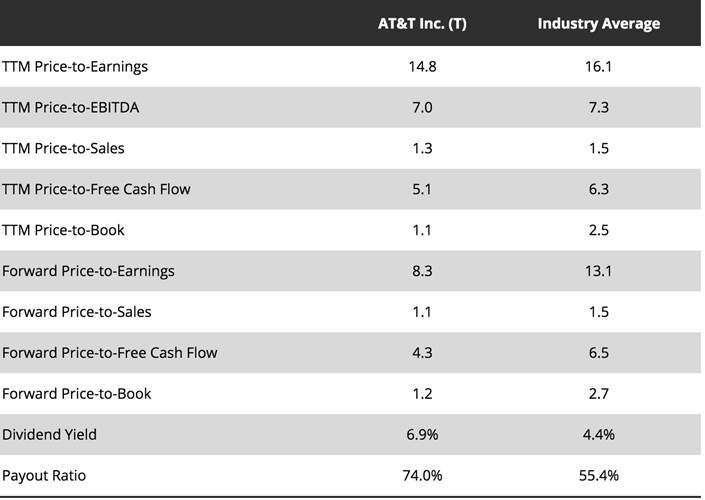Select the TTM Price-to-Free Cash Flow label
The width and height of the screenshot is (705, 500).
click(x=96, y=189)
